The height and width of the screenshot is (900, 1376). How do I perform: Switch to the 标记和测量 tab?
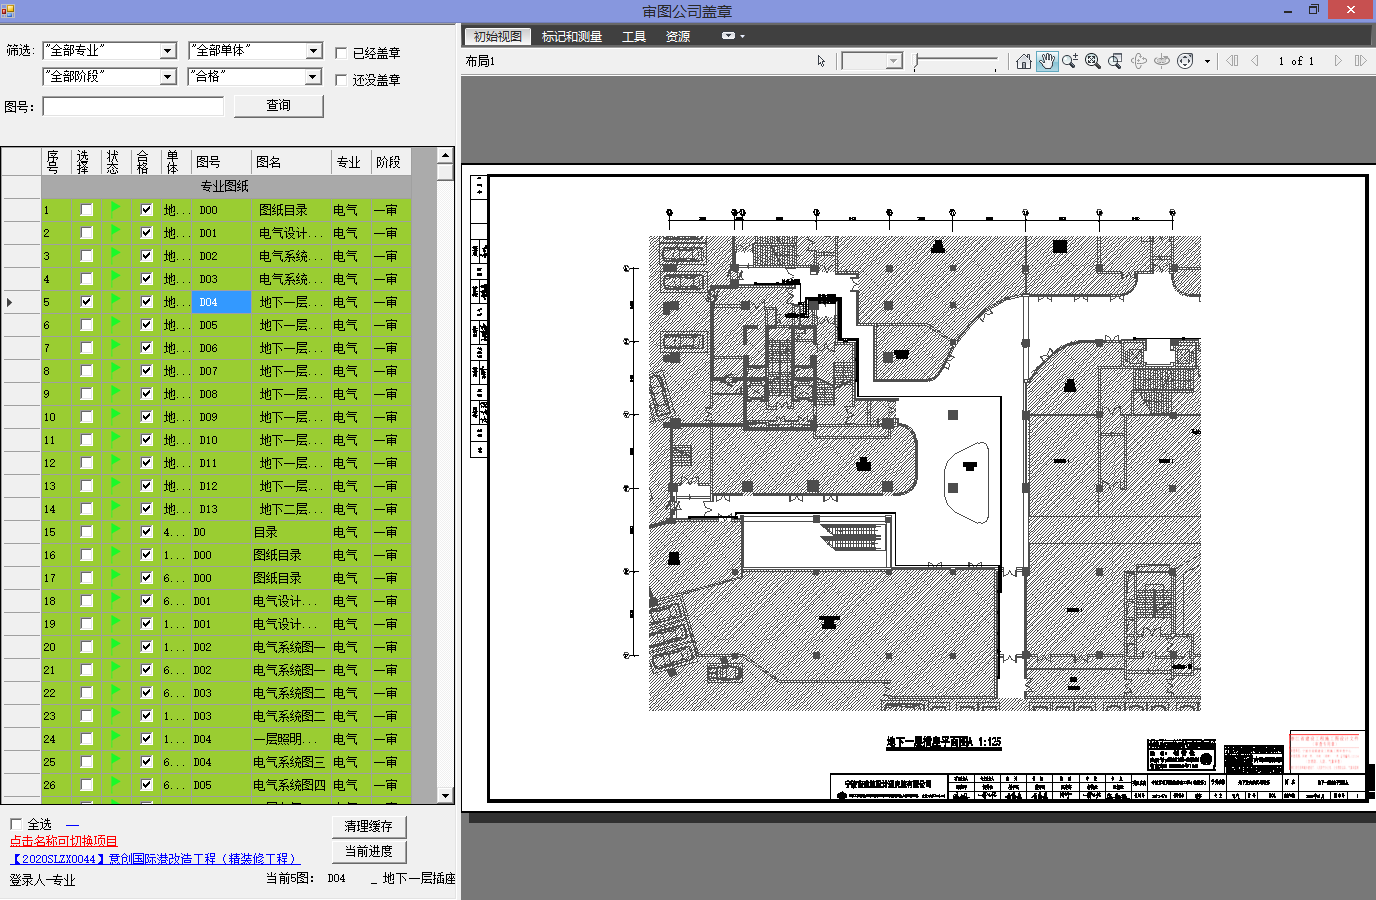click(x=571, y=36)
